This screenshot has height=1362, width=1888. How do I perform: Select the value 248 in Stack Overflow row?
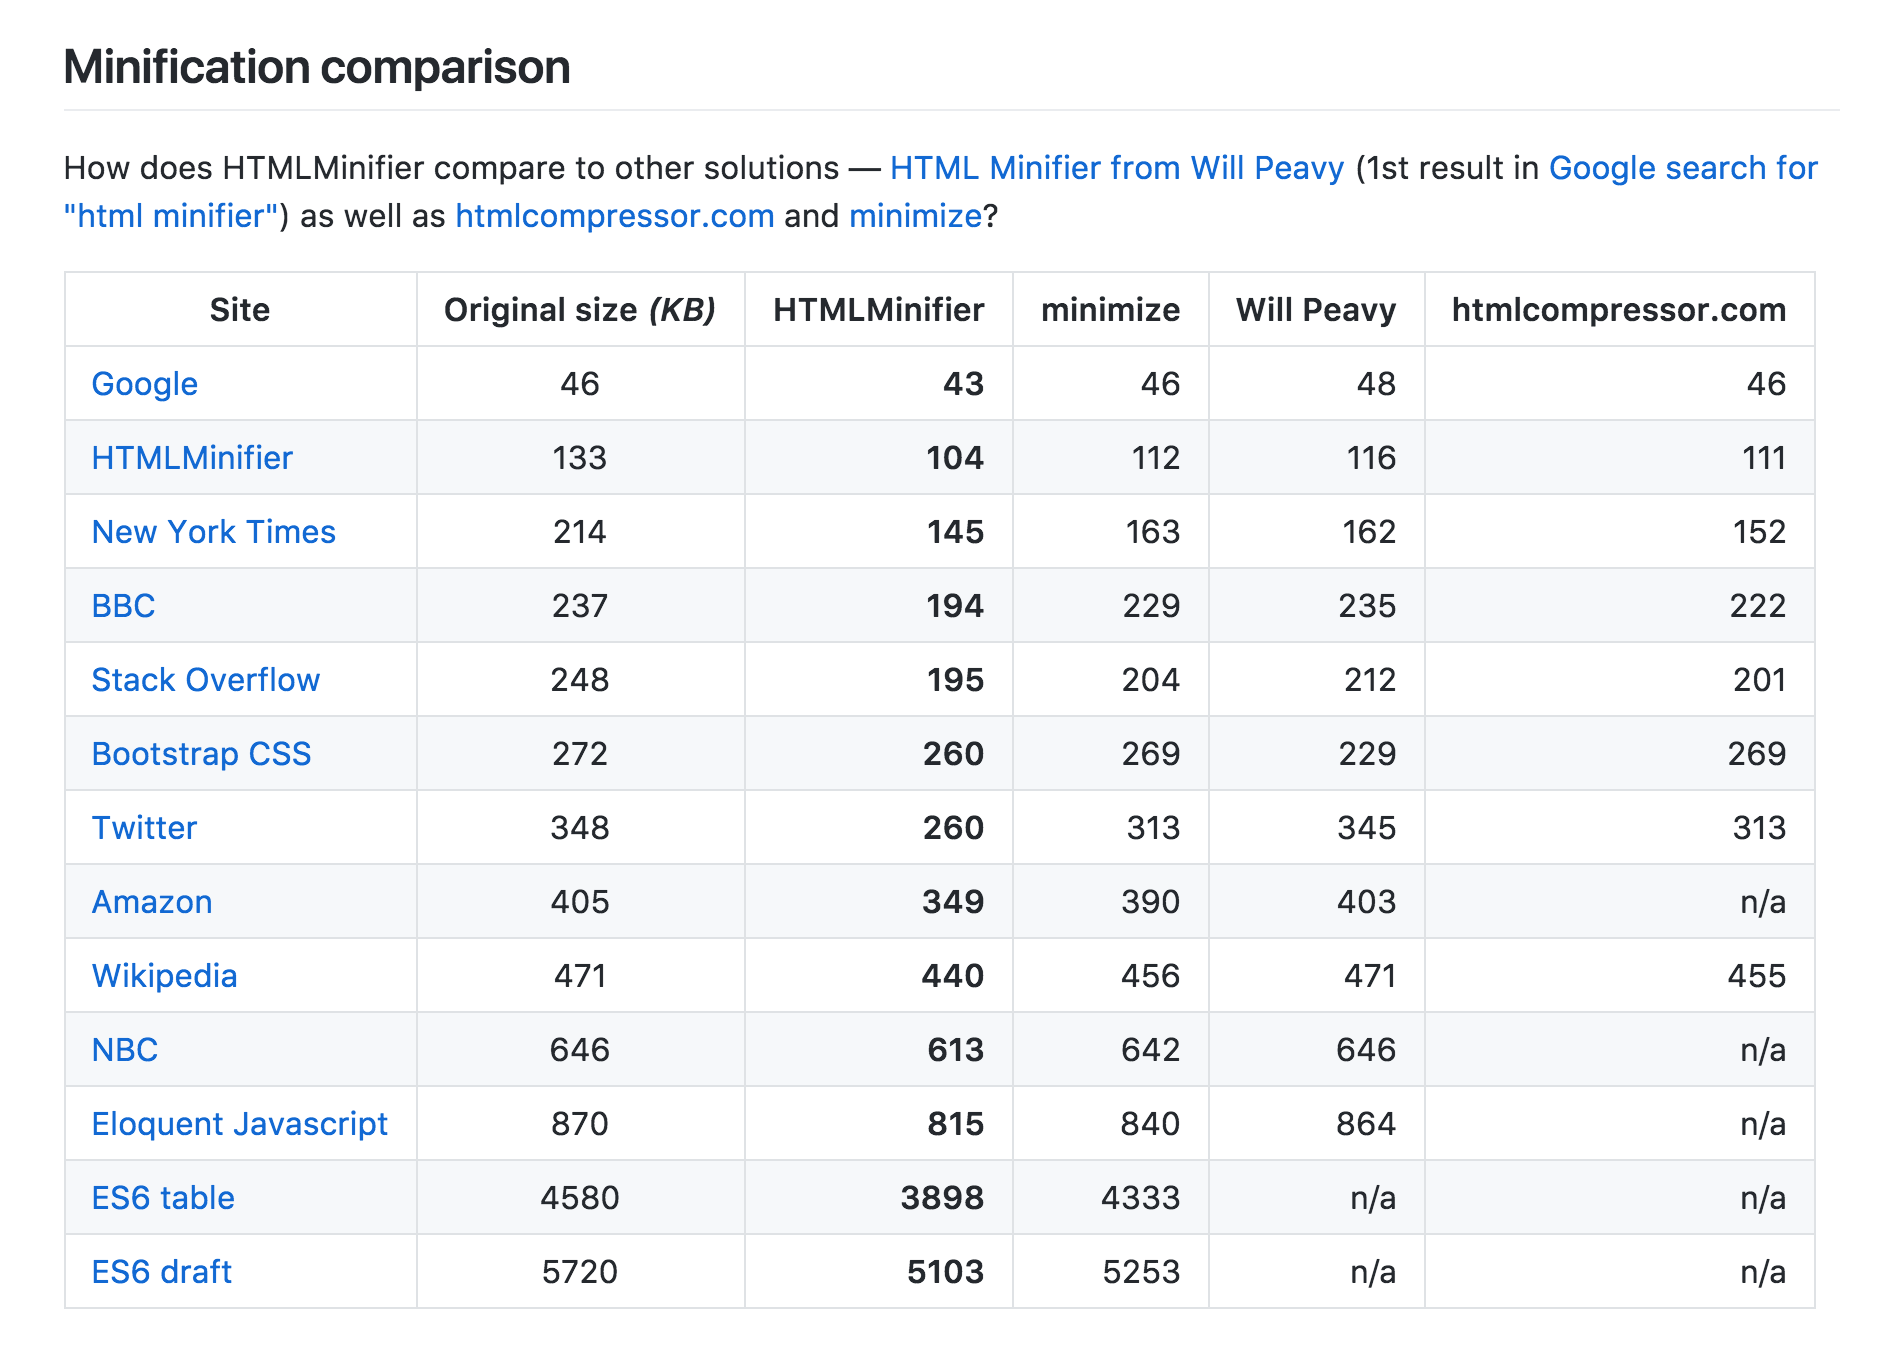point(580,680)
